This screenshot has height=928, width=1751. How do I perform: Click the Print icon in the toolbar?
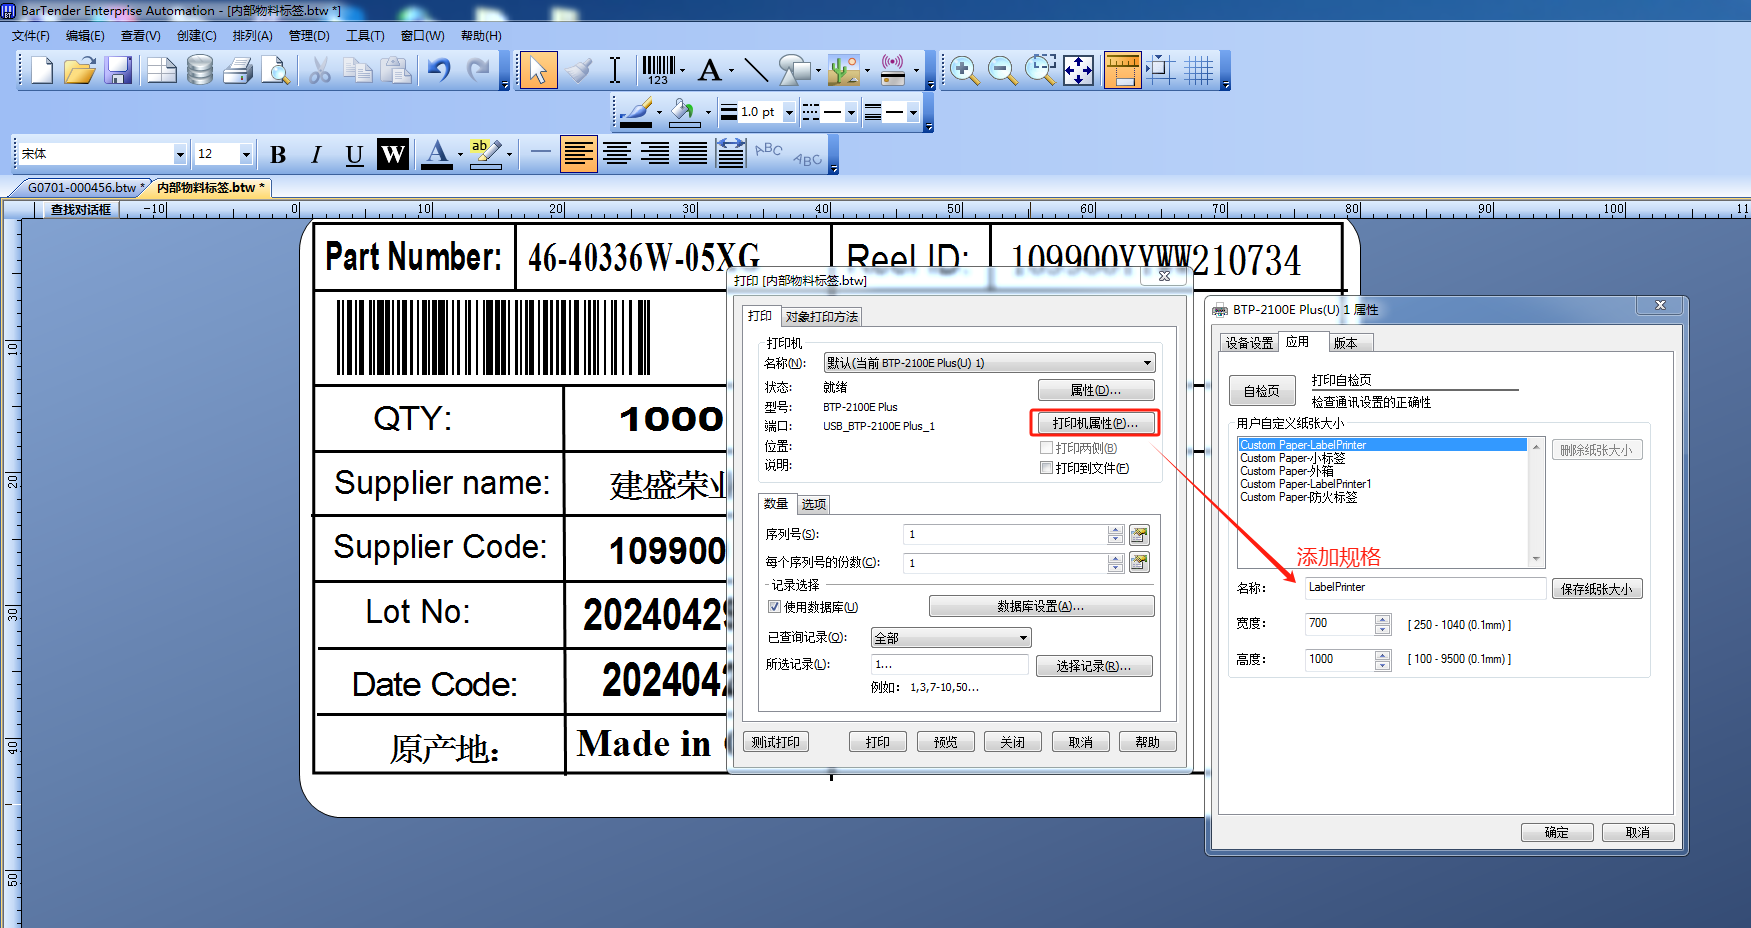238,70
